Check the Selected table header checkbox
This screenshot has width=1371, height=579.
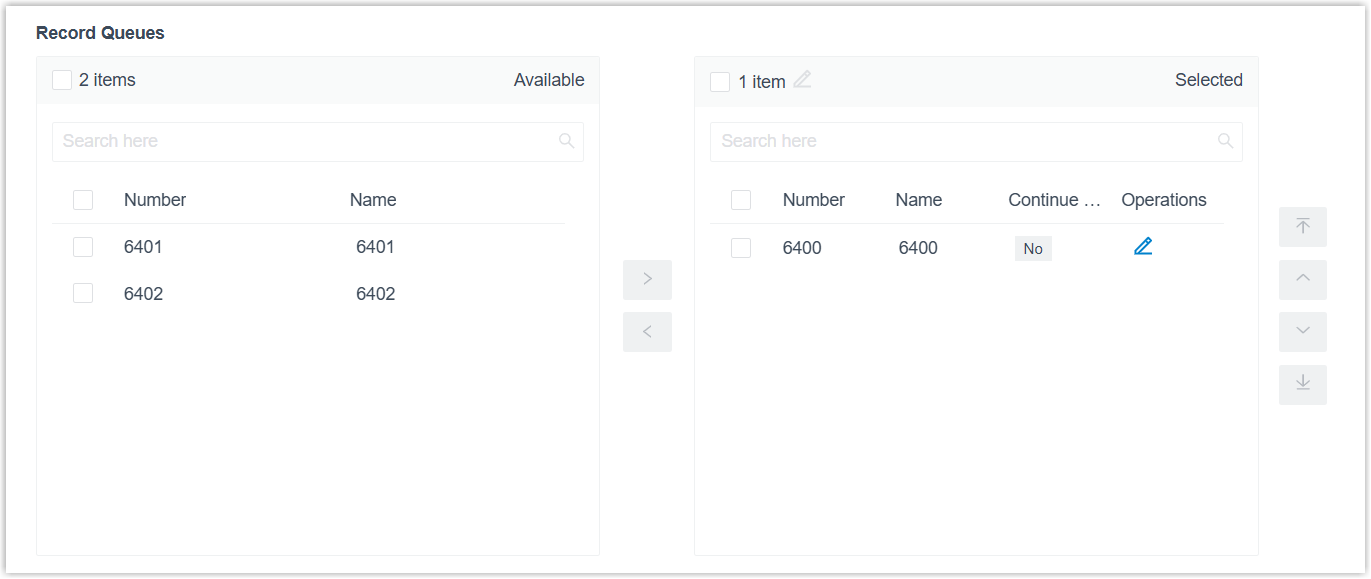(741, 200)
